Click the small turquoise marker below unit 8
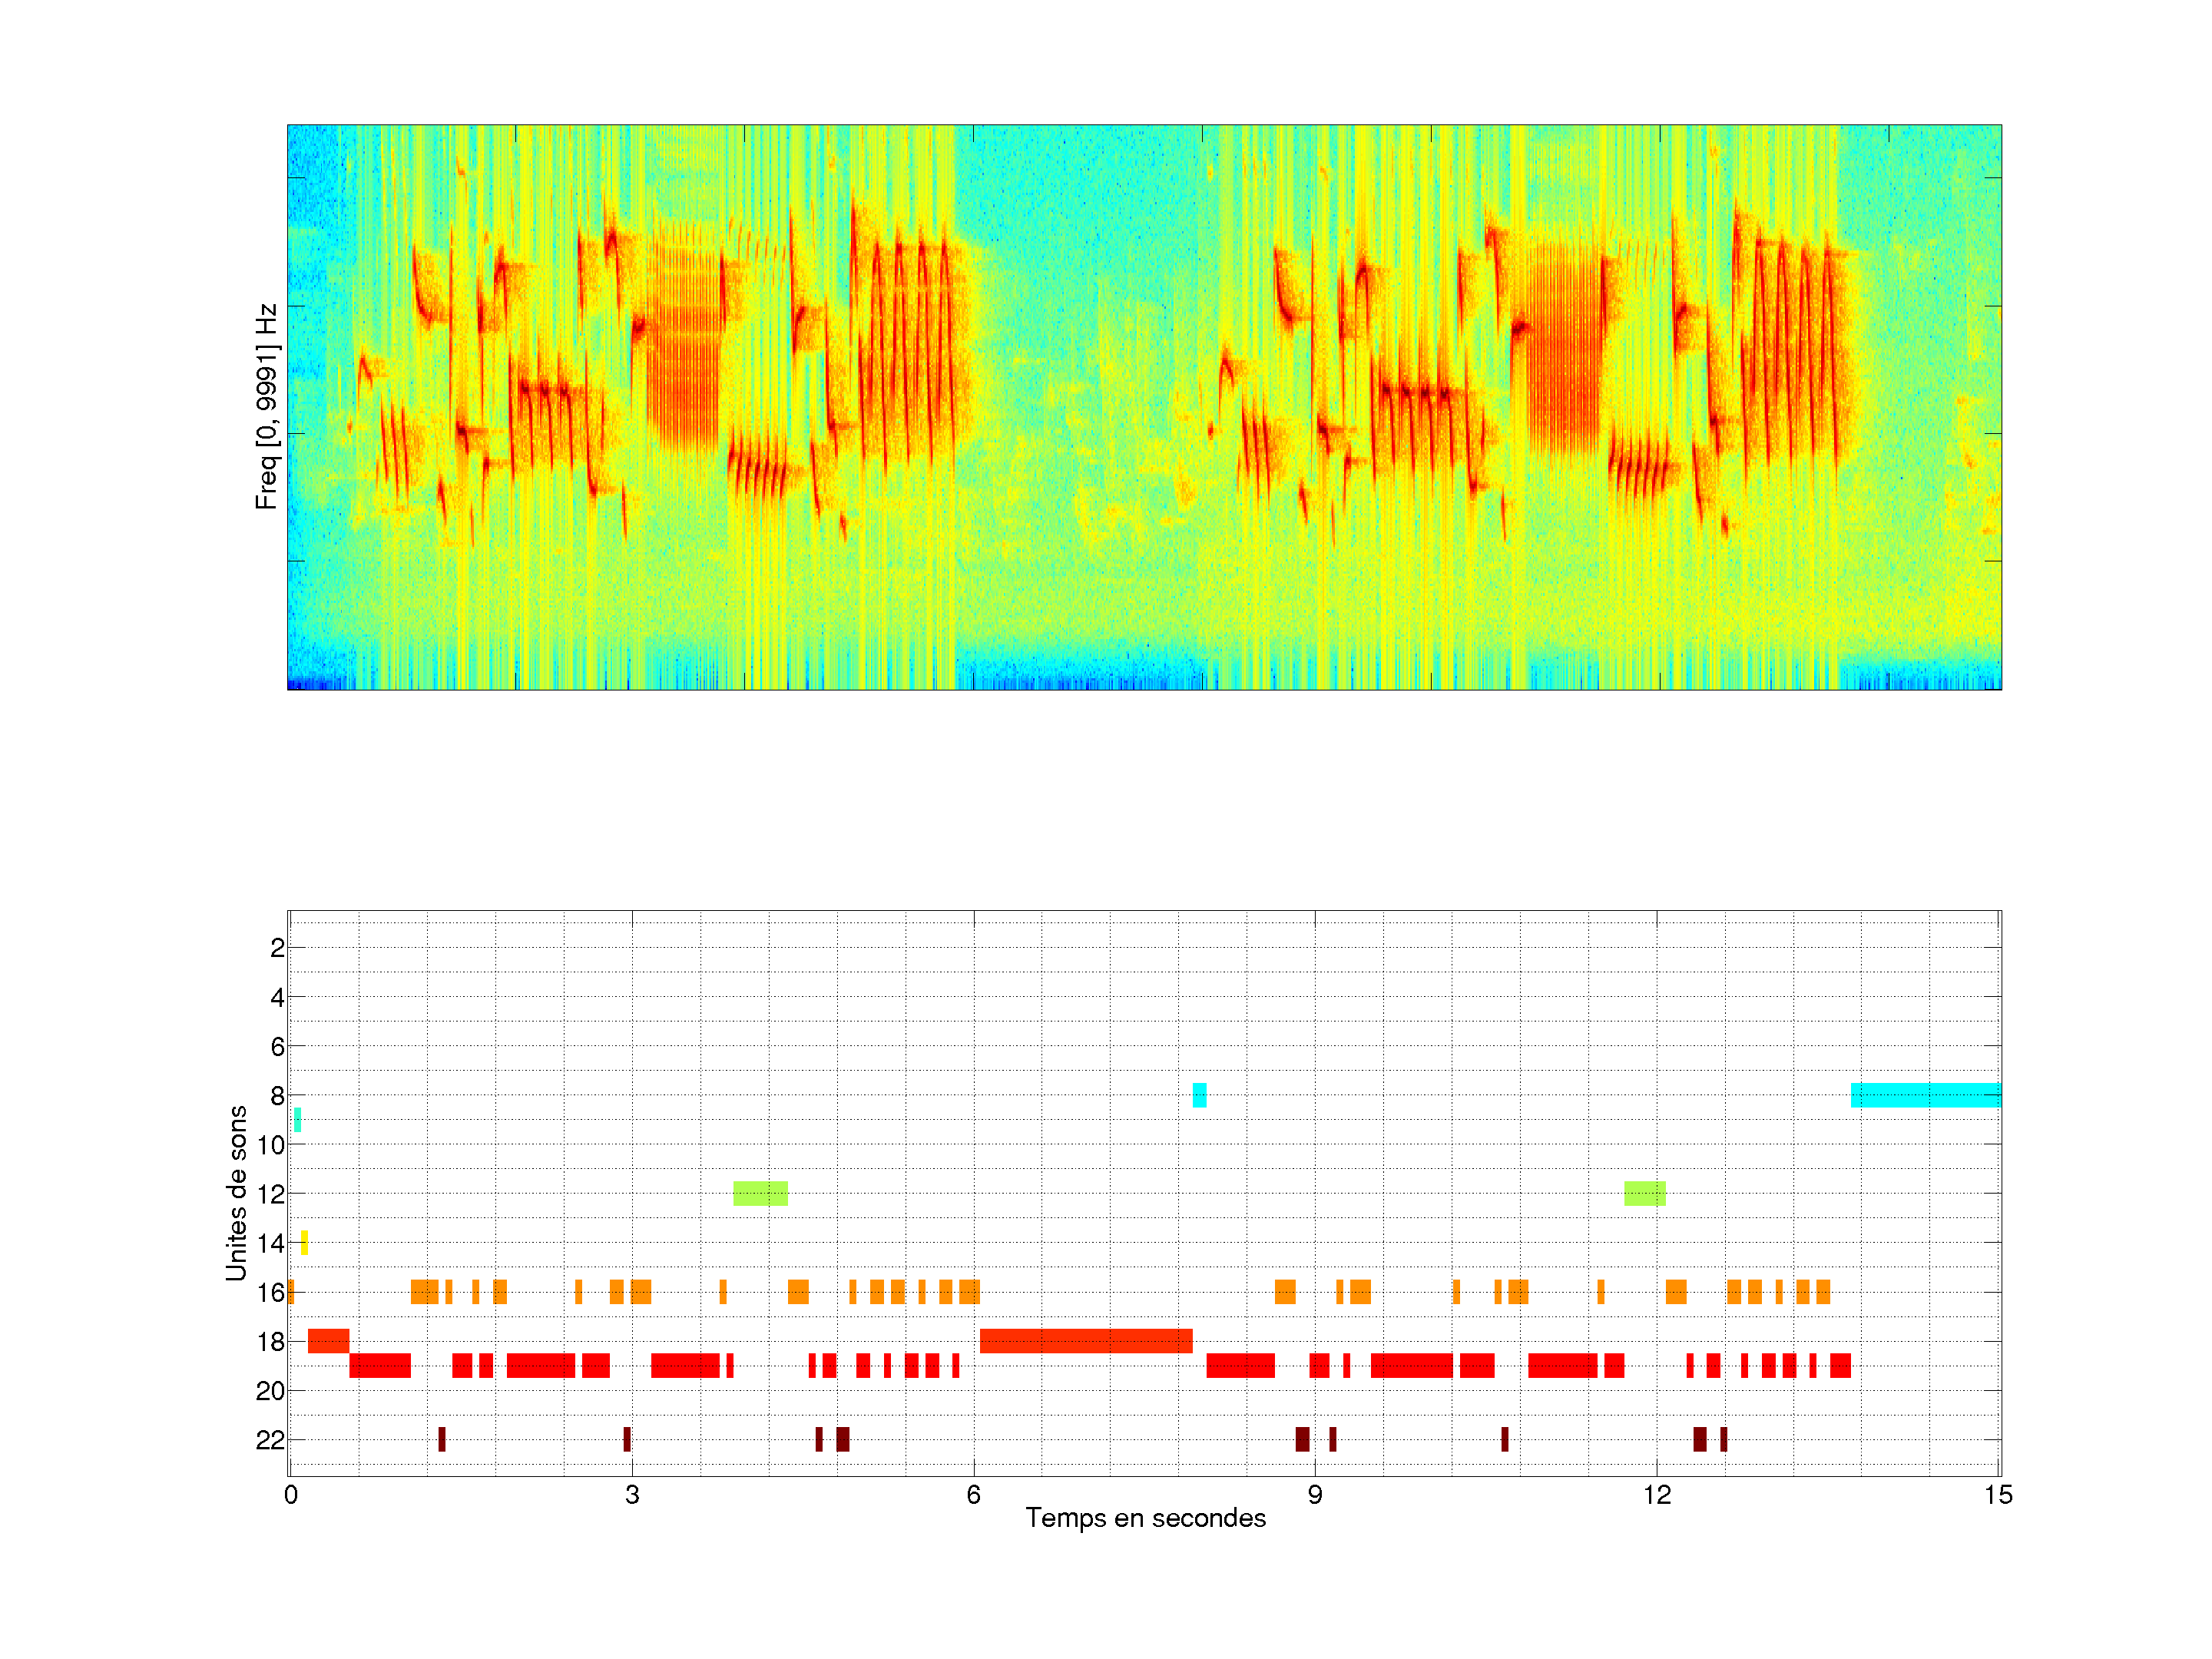 (297, 1120)
